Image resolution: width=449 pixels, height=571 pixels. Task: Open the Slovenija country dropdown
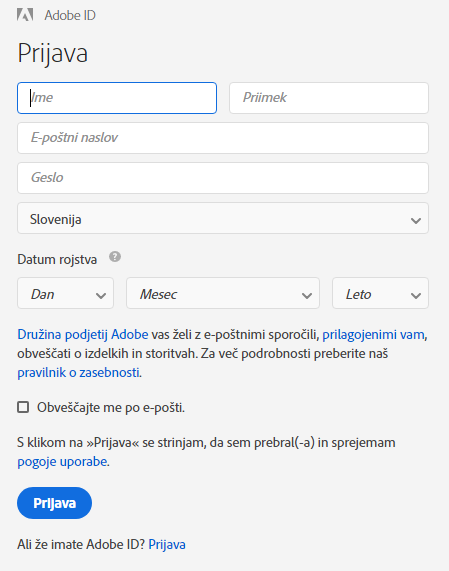click(223, 218)
